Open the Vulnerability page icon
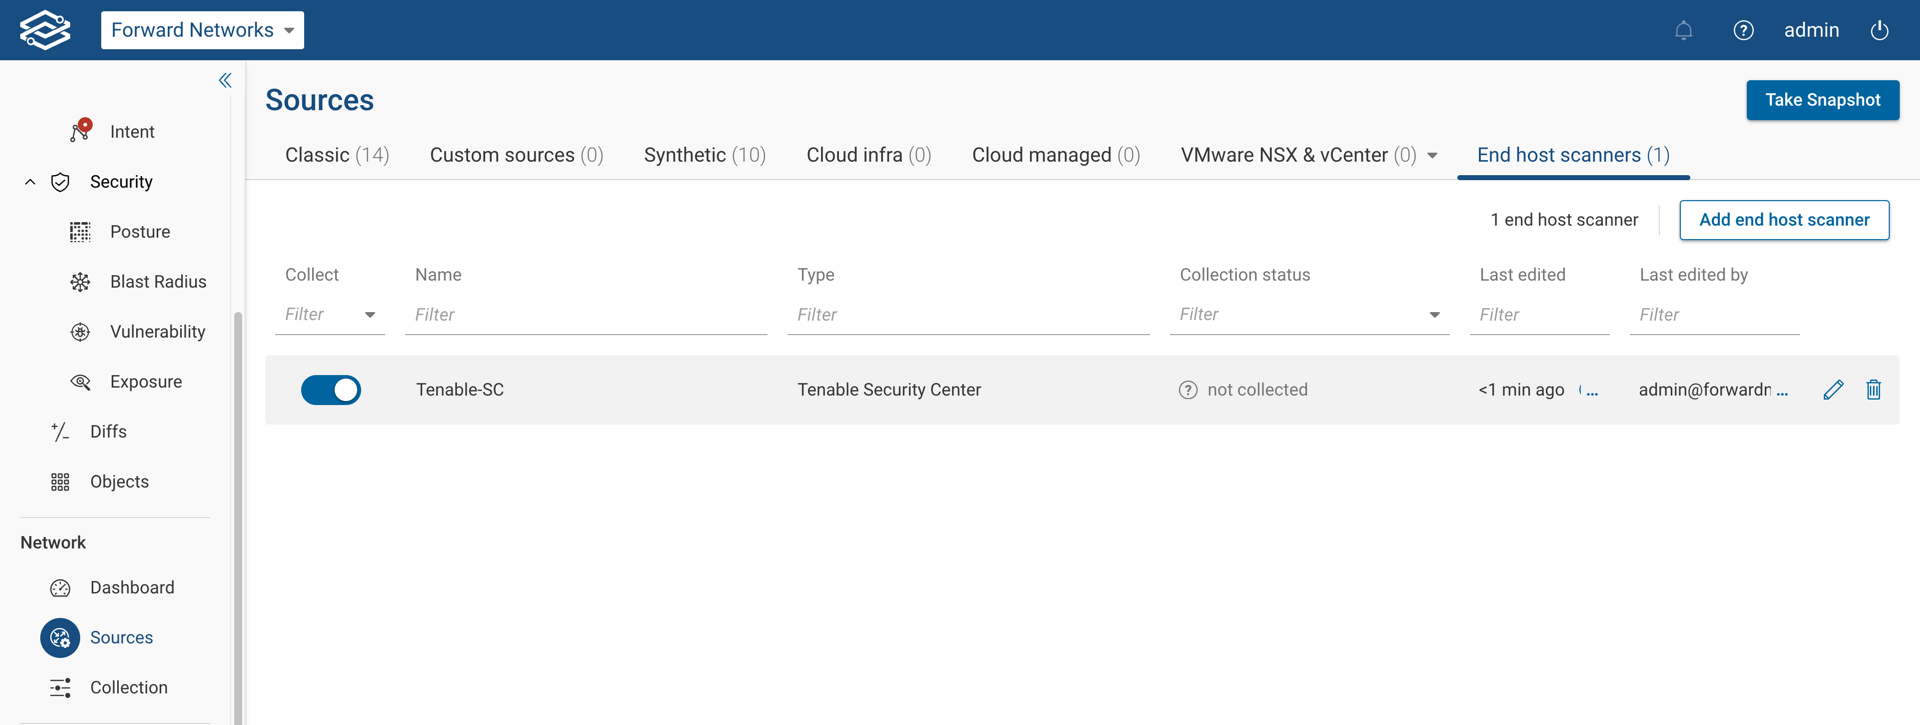 [80, 332]
